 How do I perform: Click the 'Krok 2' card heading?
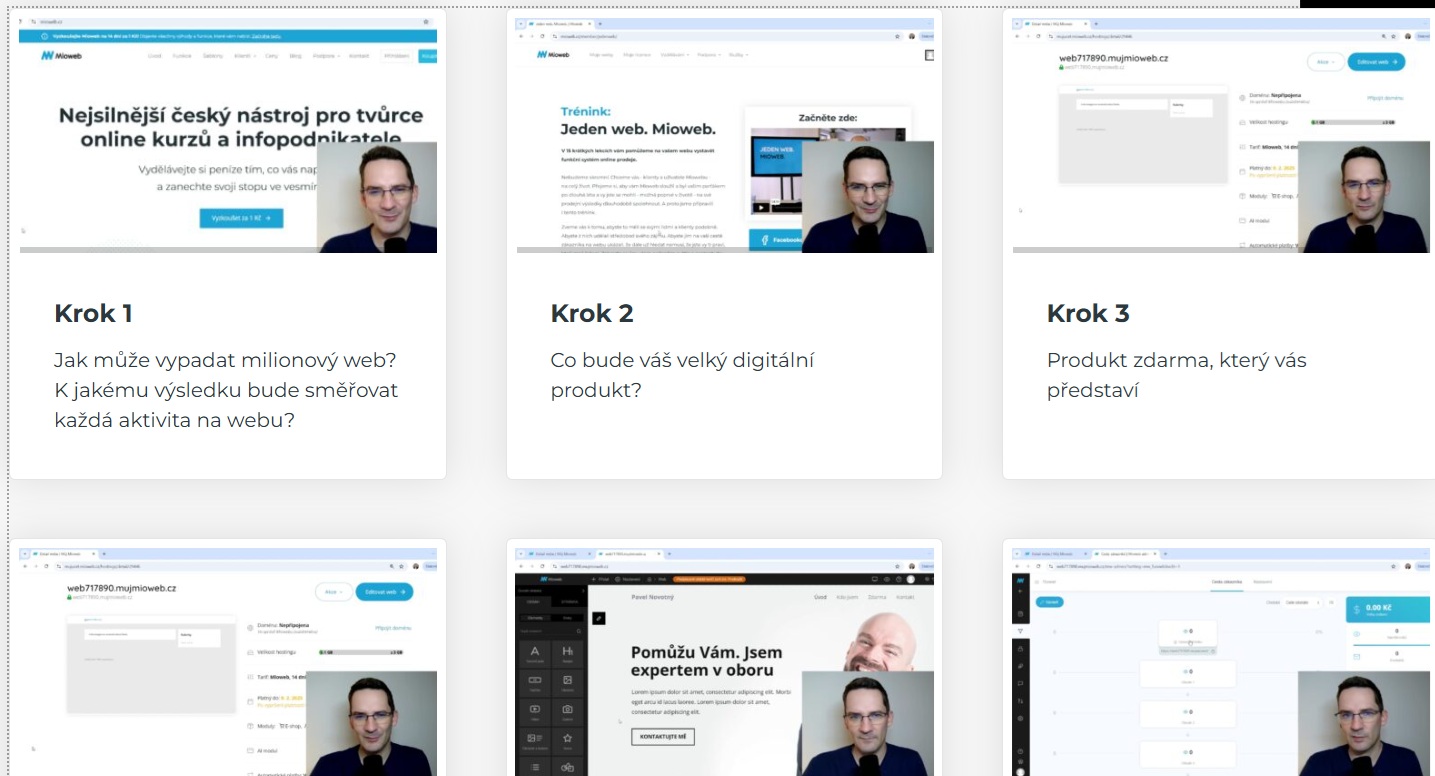pos(592,313)
